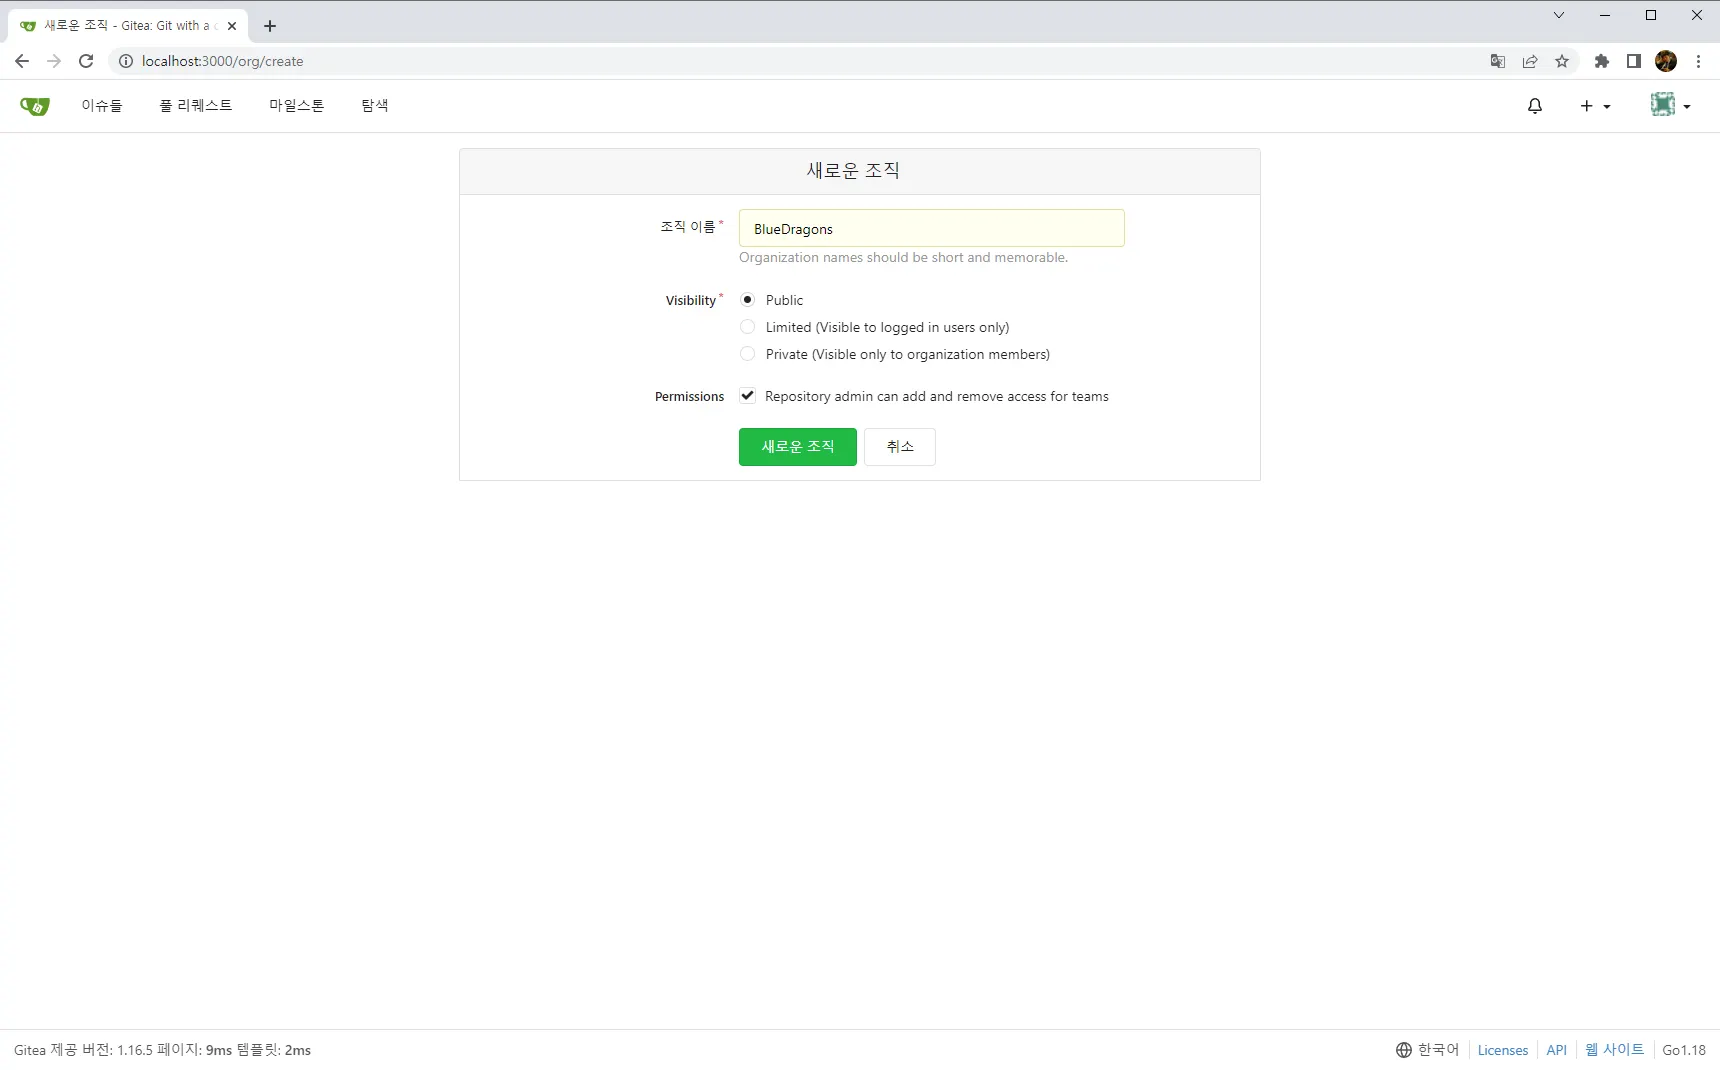The image size is (1720, 1070).
Task: Click the site information icon in address bar
Action: (126, 61)
